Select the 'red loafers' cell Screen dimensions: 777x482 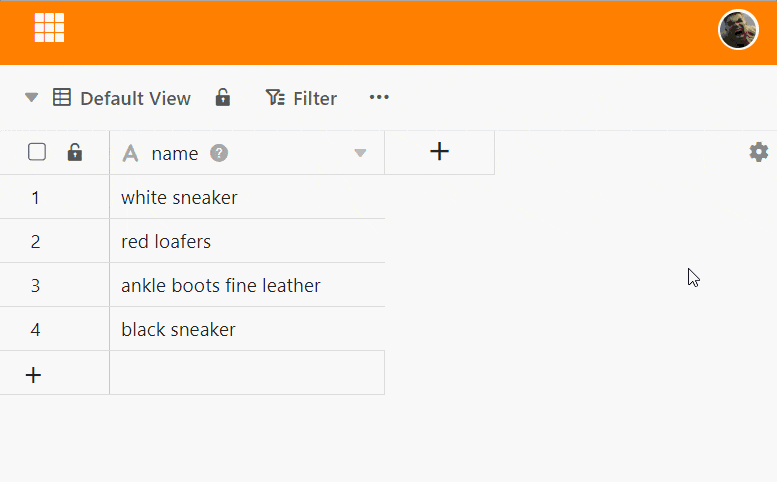point(246,241)
